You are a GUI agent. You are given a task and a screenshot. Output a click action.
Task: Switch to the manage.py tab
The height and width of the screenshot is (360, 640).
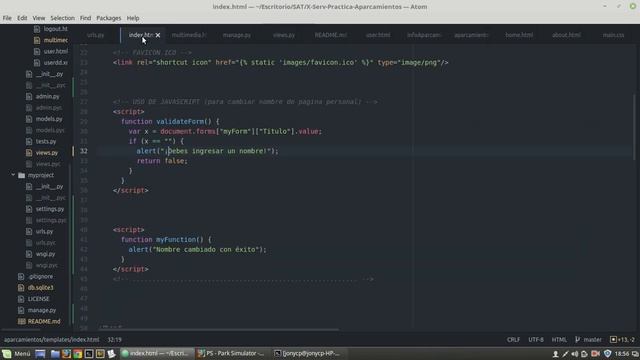237,35
